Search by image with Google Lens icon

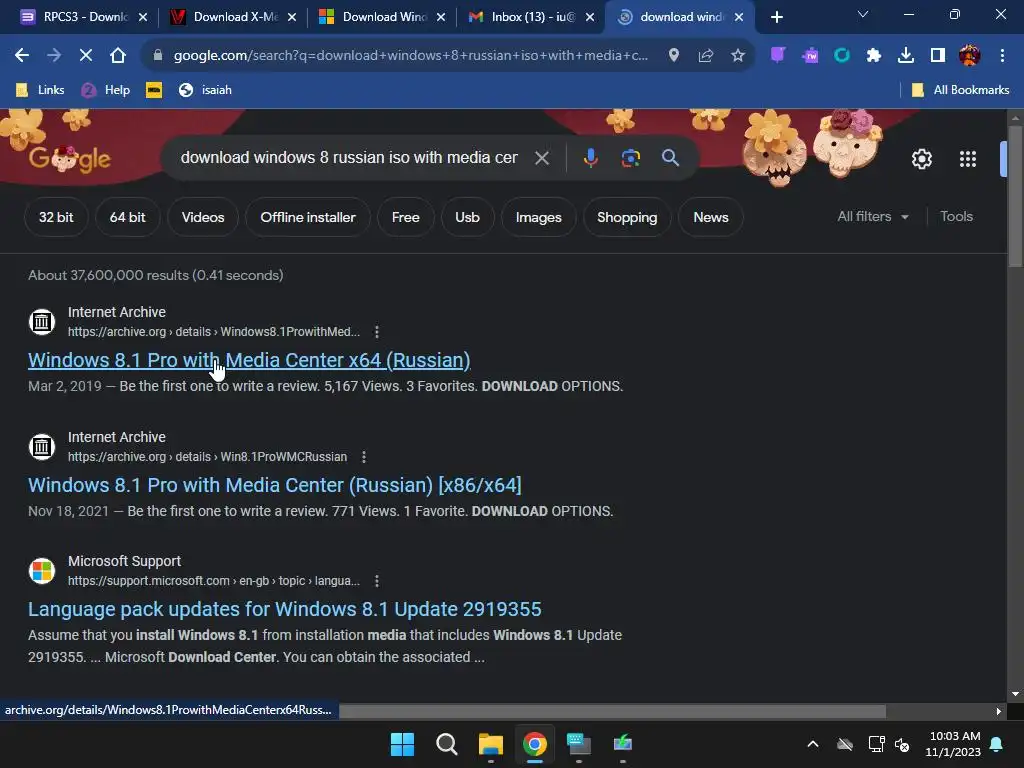[630, 158]
